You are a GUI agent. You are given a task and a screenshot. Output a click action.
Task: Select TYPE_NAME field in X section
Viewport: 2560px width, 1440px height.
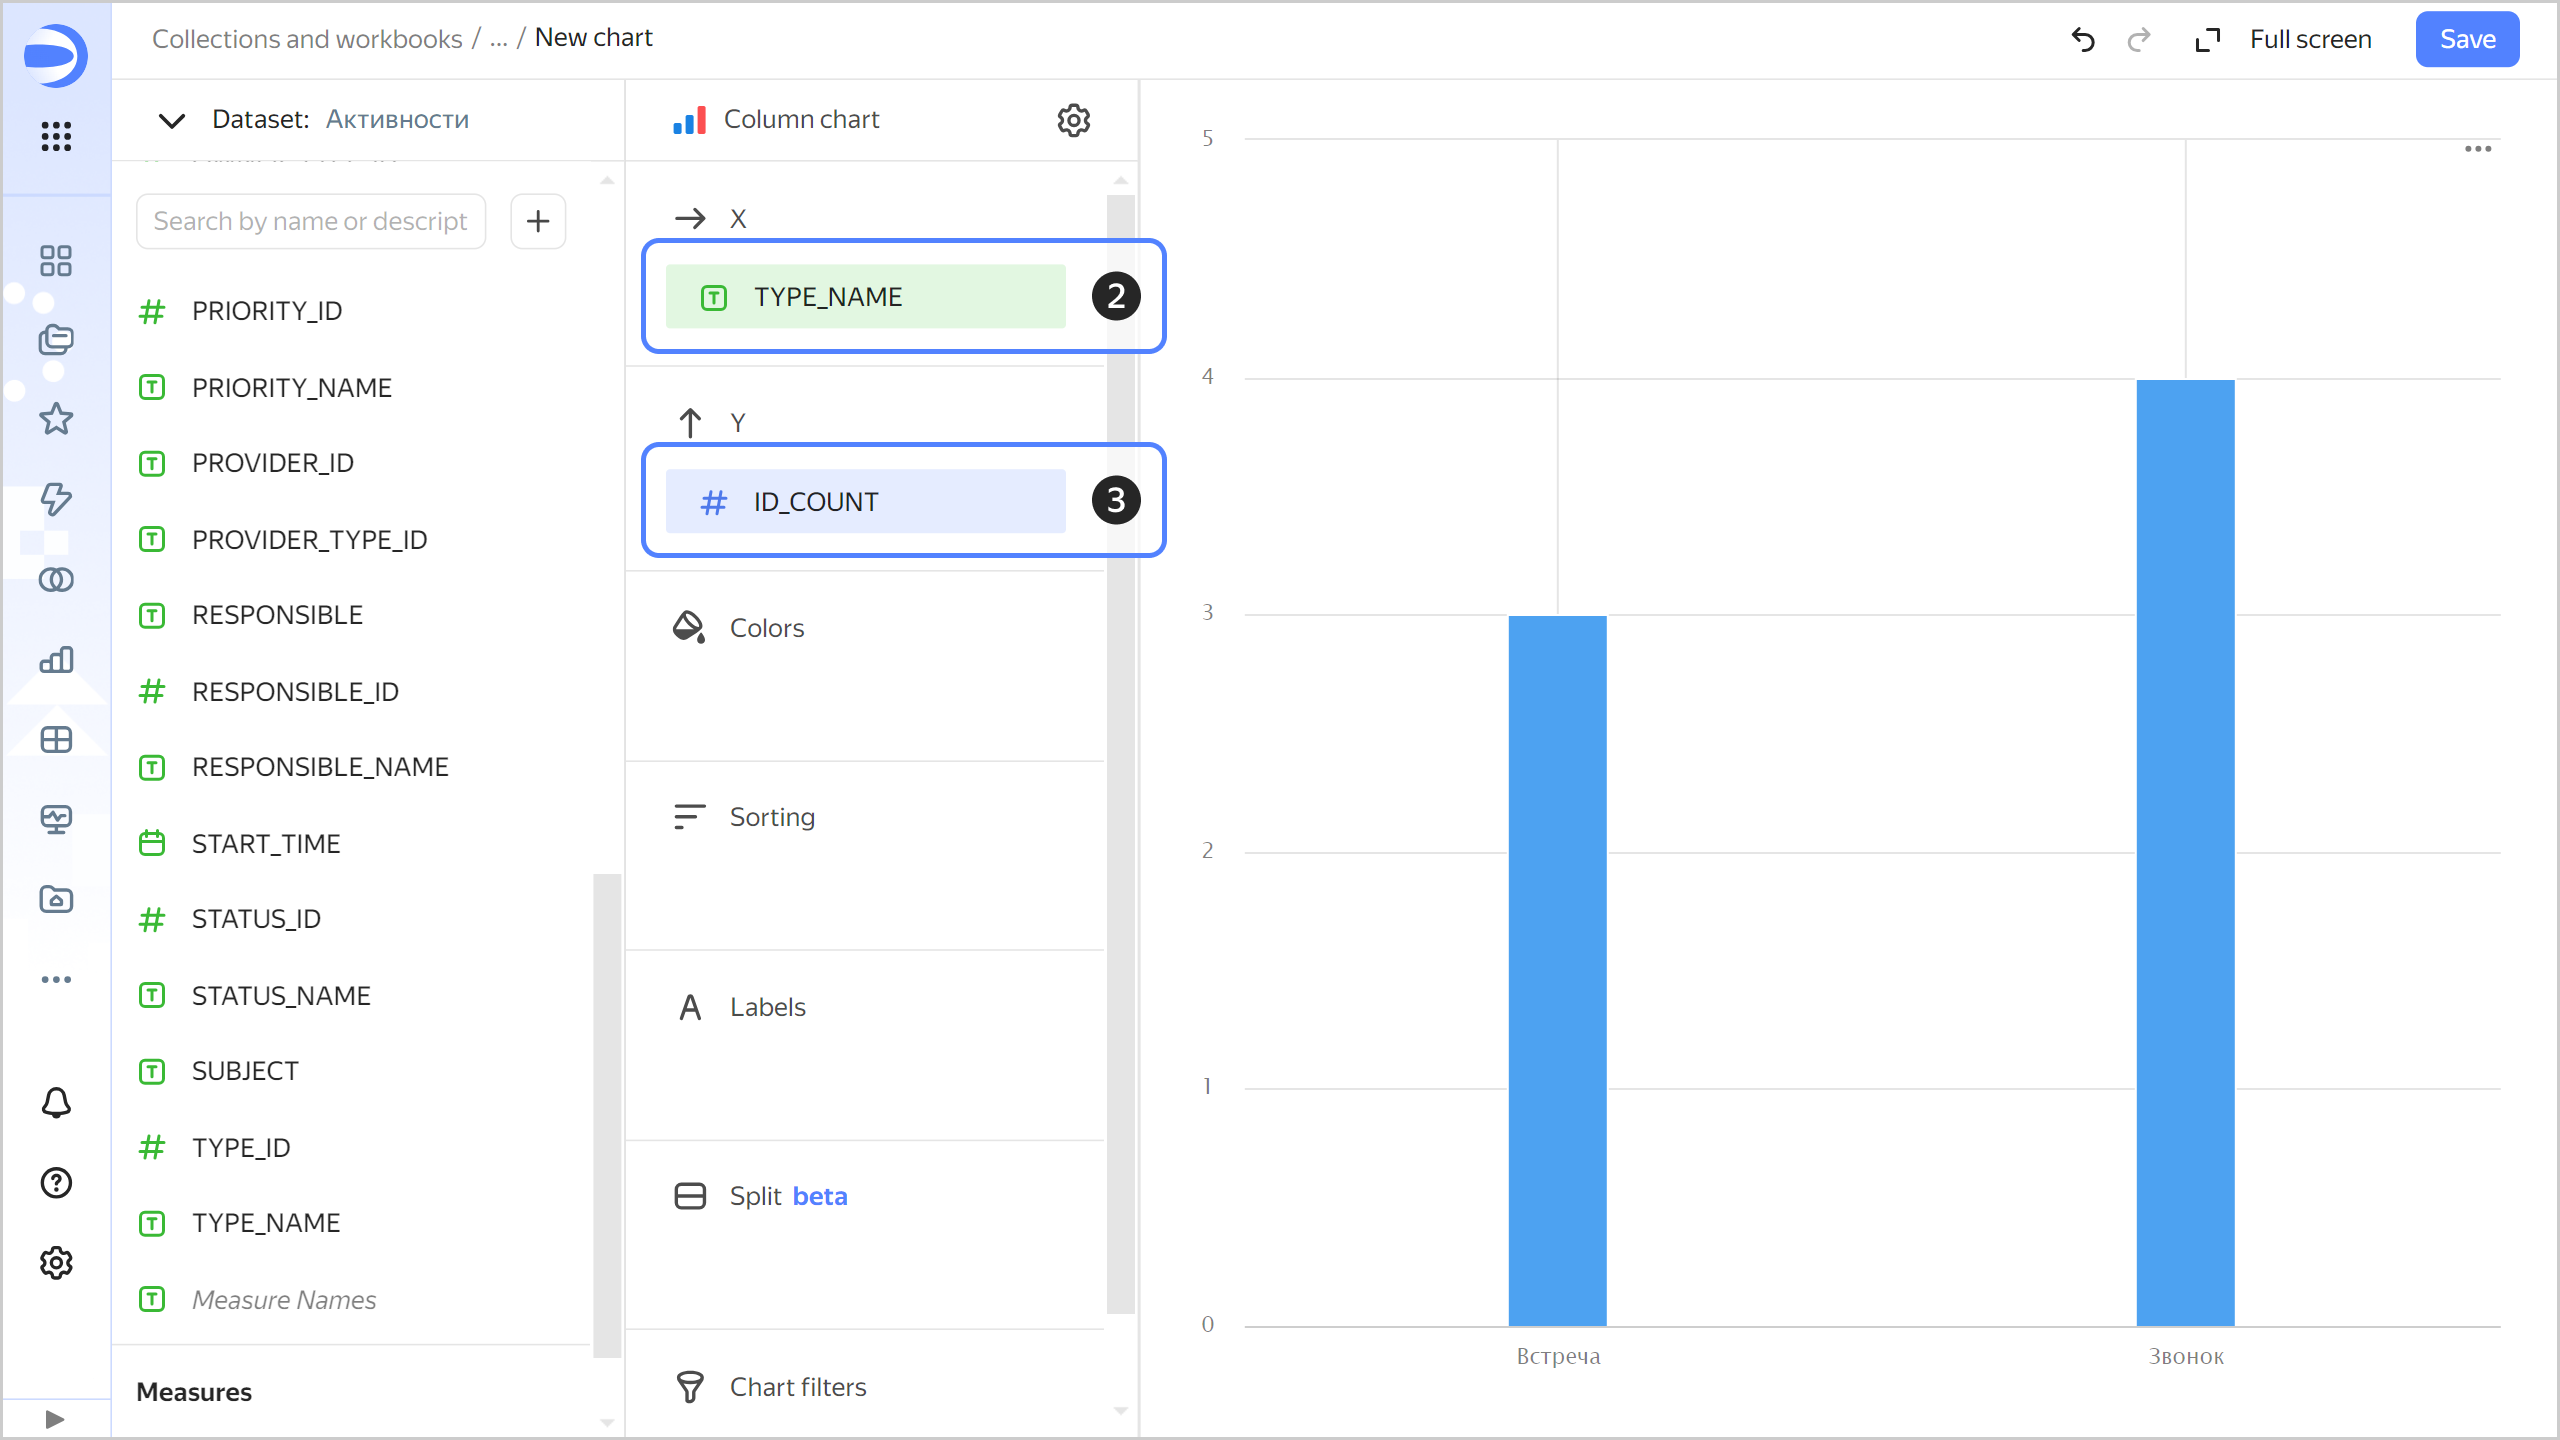865,297
